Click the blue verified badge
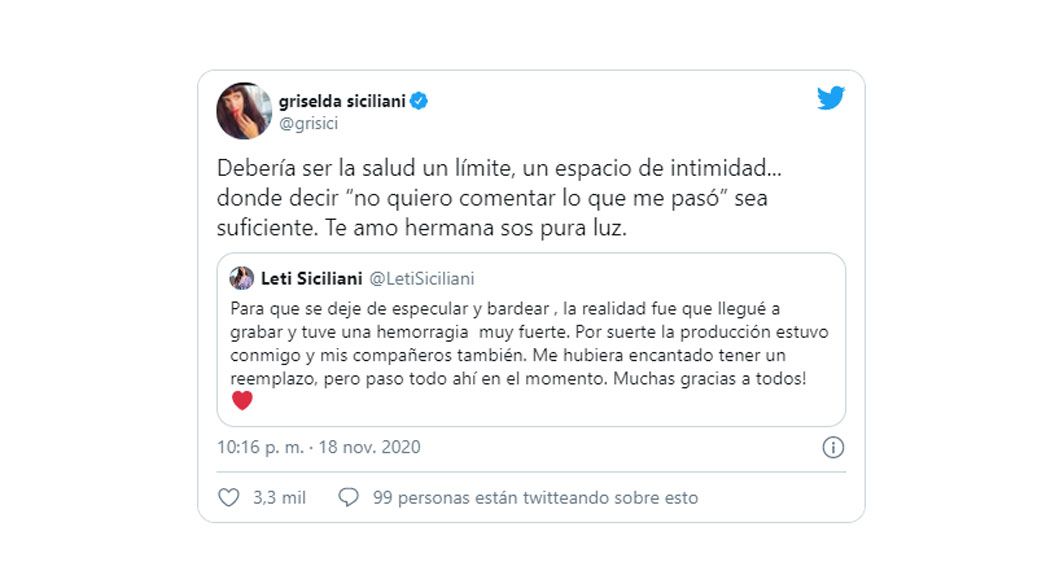This screenshot has width=1060, height=576. (420, 101)
